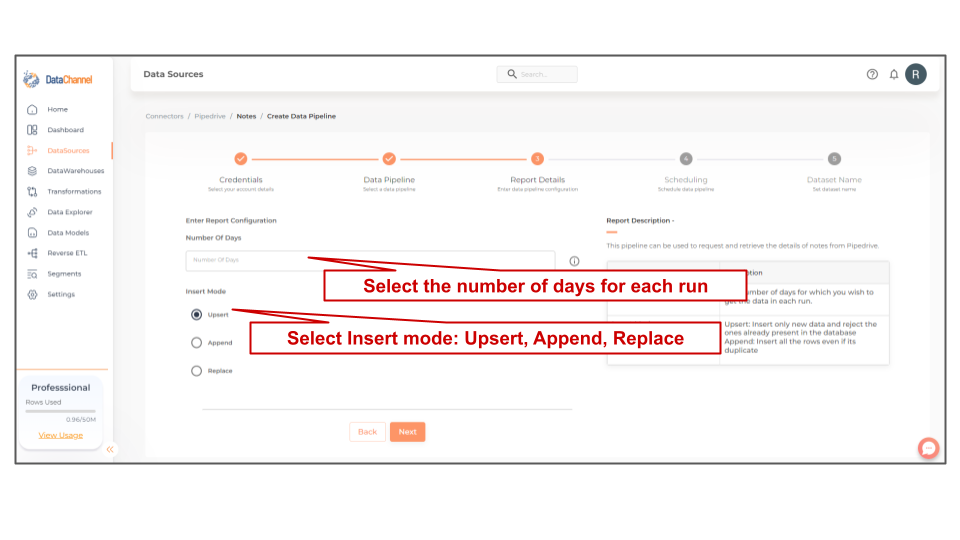Viewport: 960px width, 540px height.
Task: Select the Upsert insert mode
Action: pyautogui.click(x=197, y=315)
